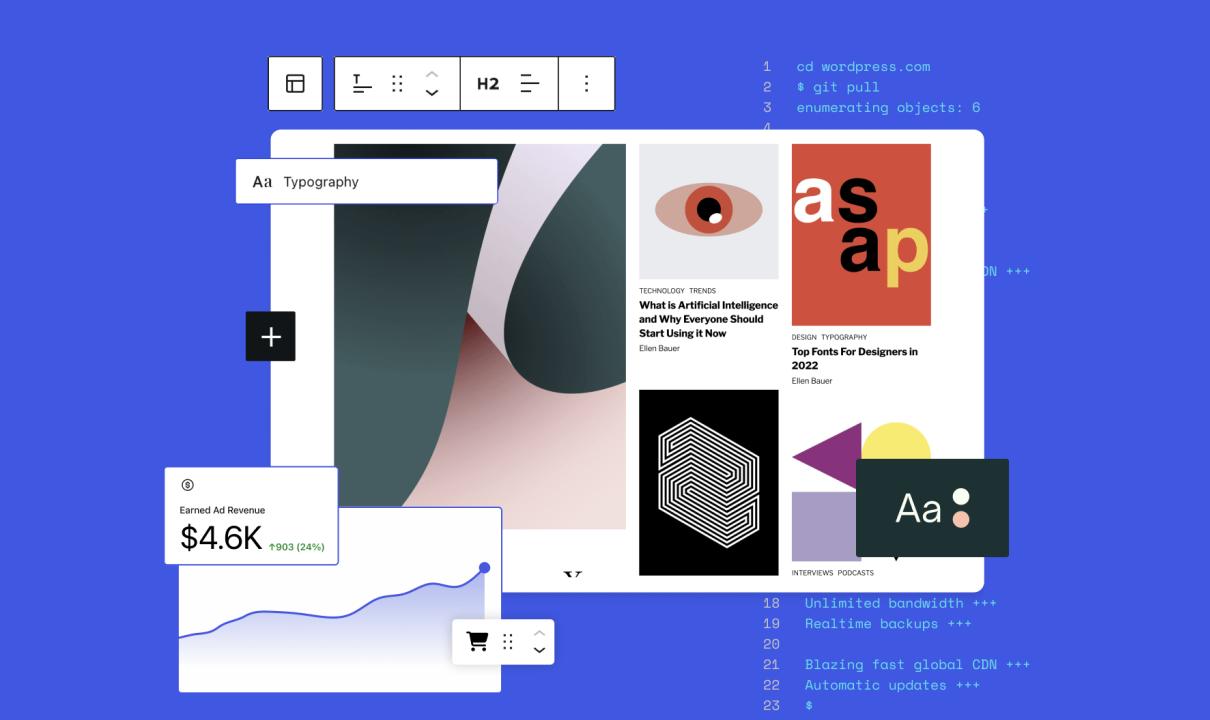The width and height of the screenshot is (1210, 720).
Task: Click the text alignment icon beside H2
Action: point(530,84)
